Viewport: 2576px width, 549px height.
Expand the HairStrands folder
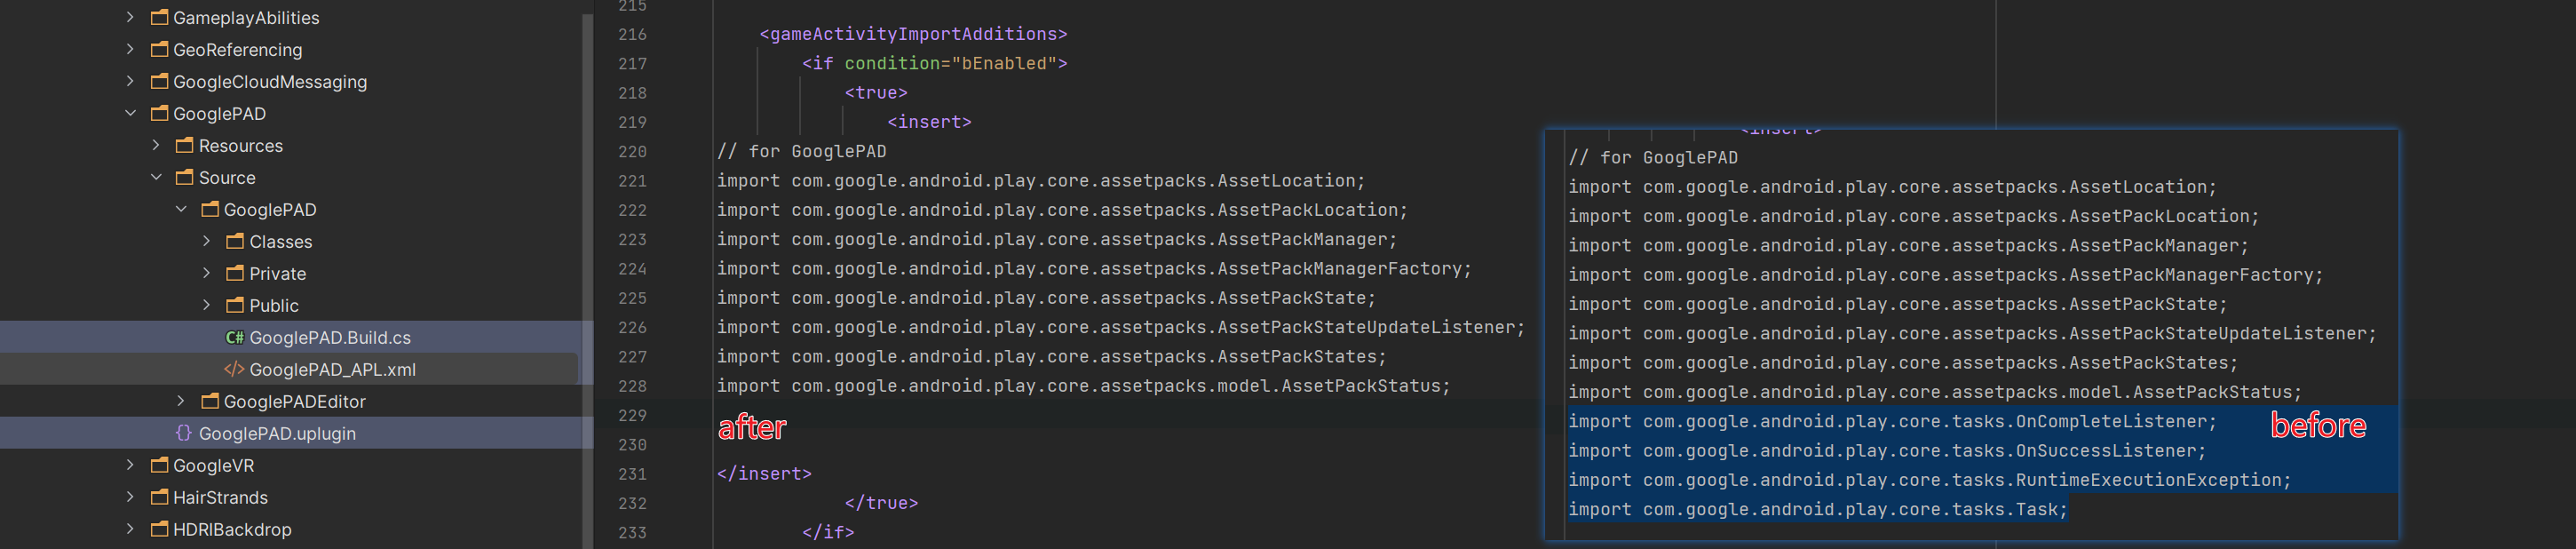pyautogui.click(x=130, y=497)
